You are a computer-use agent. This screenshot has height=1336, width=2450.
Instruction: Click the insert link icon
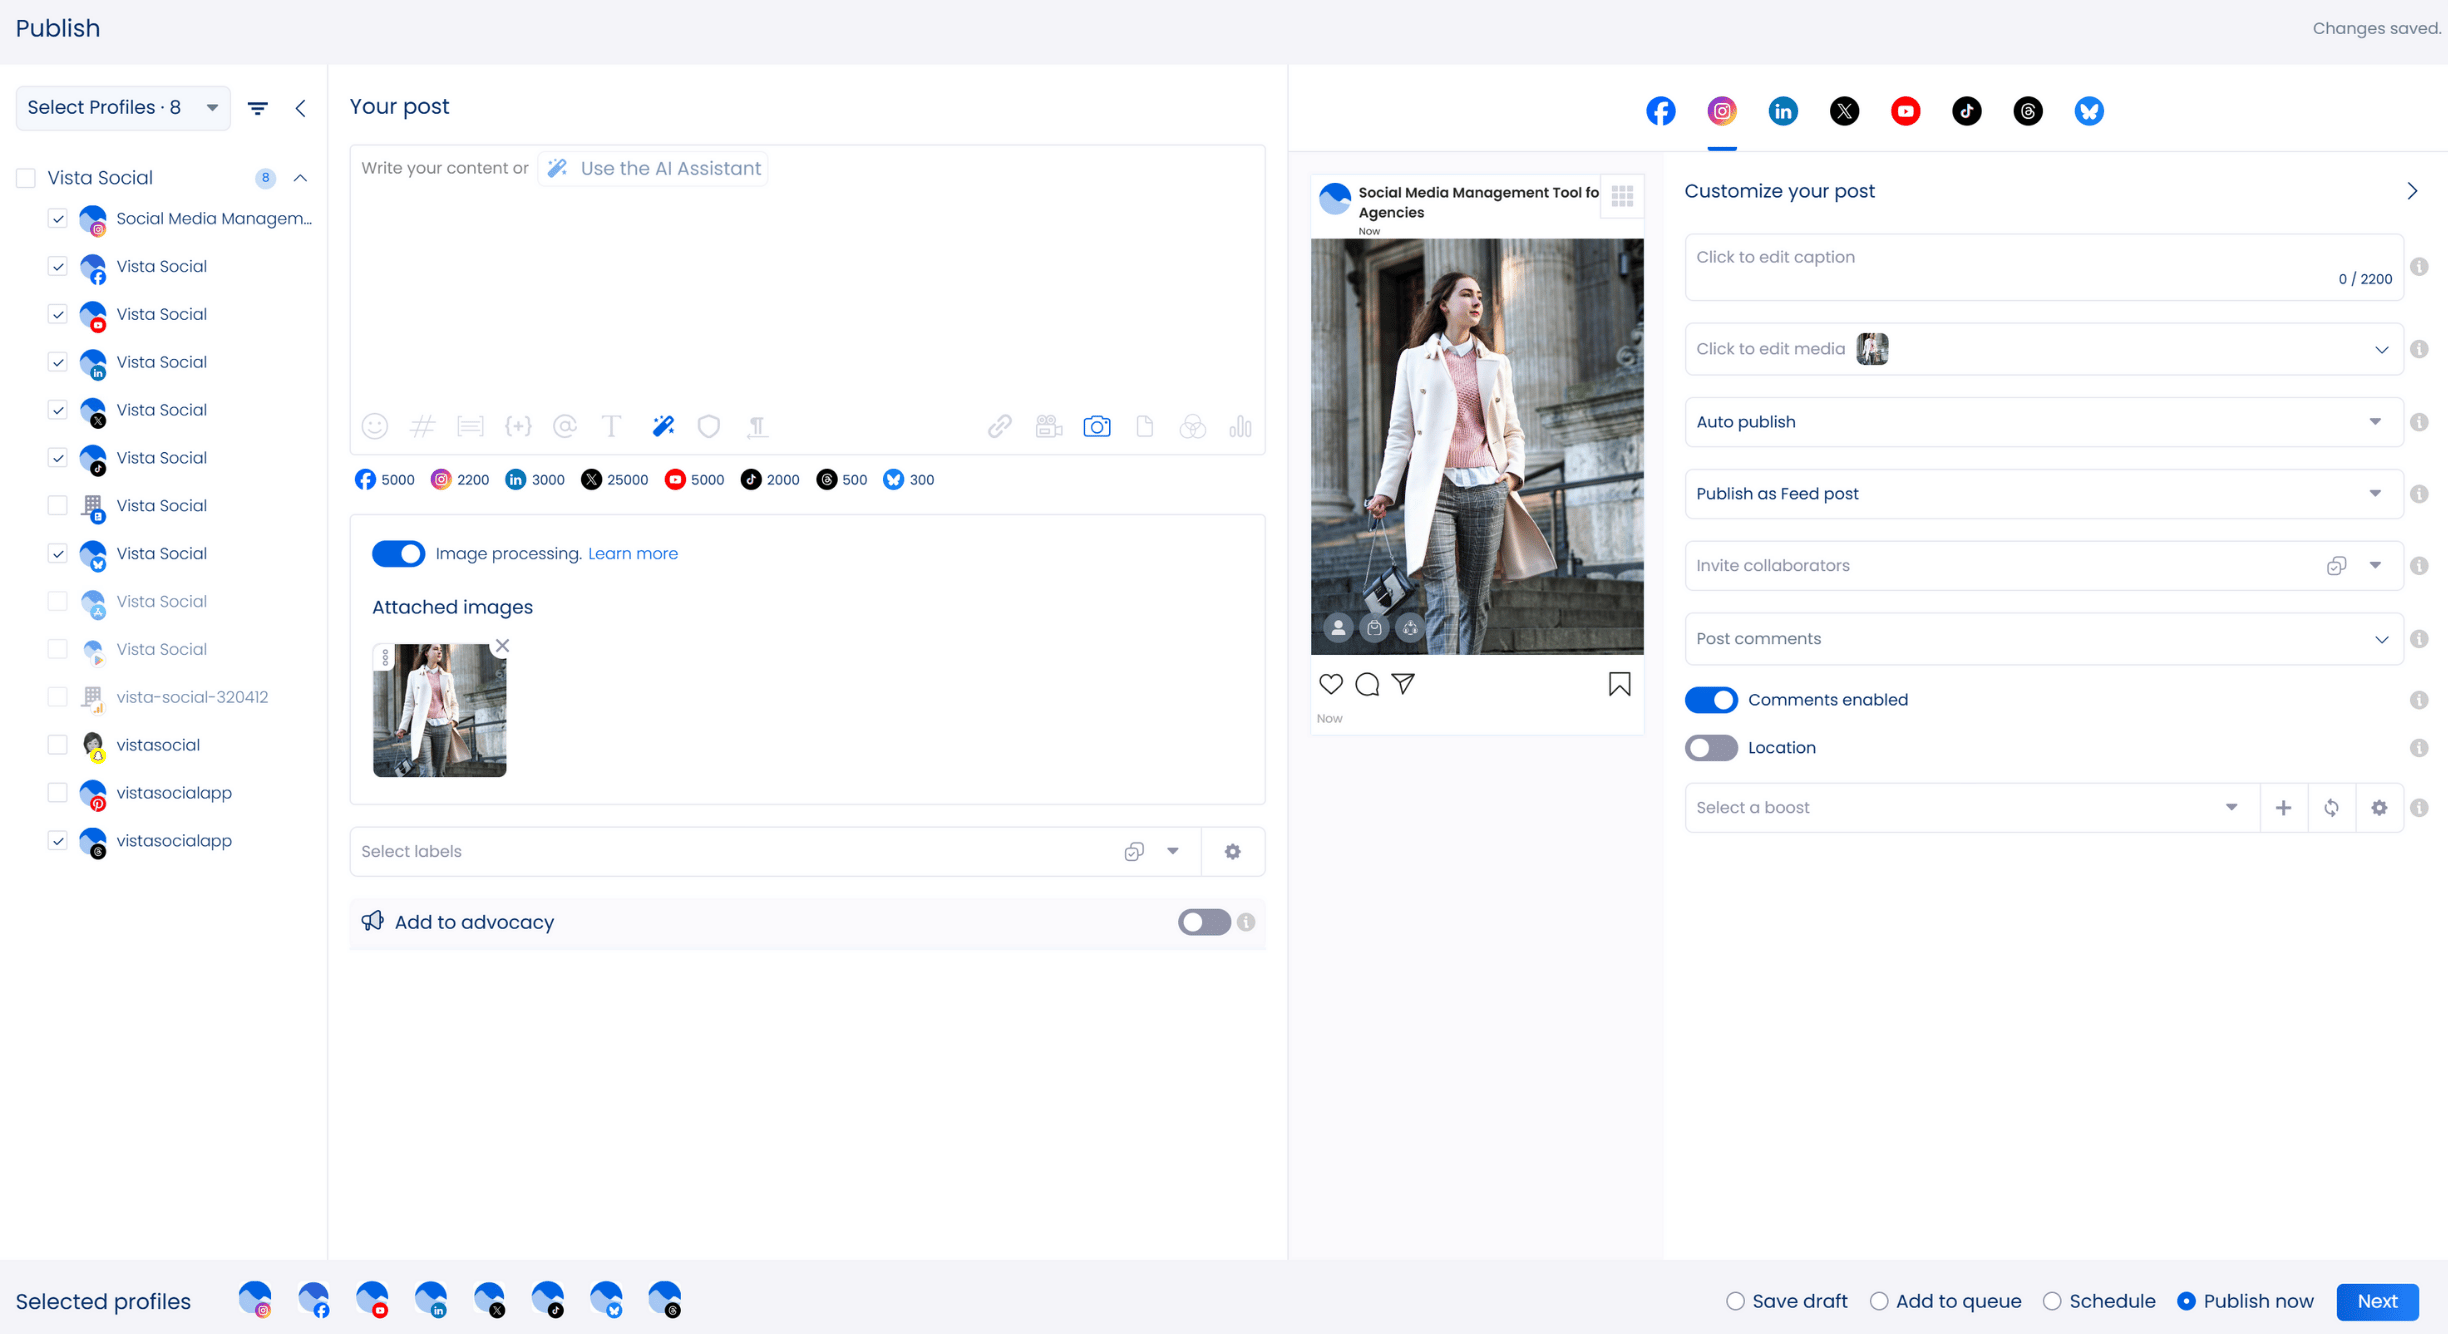pyautogui.click(x=1000, y=427)
